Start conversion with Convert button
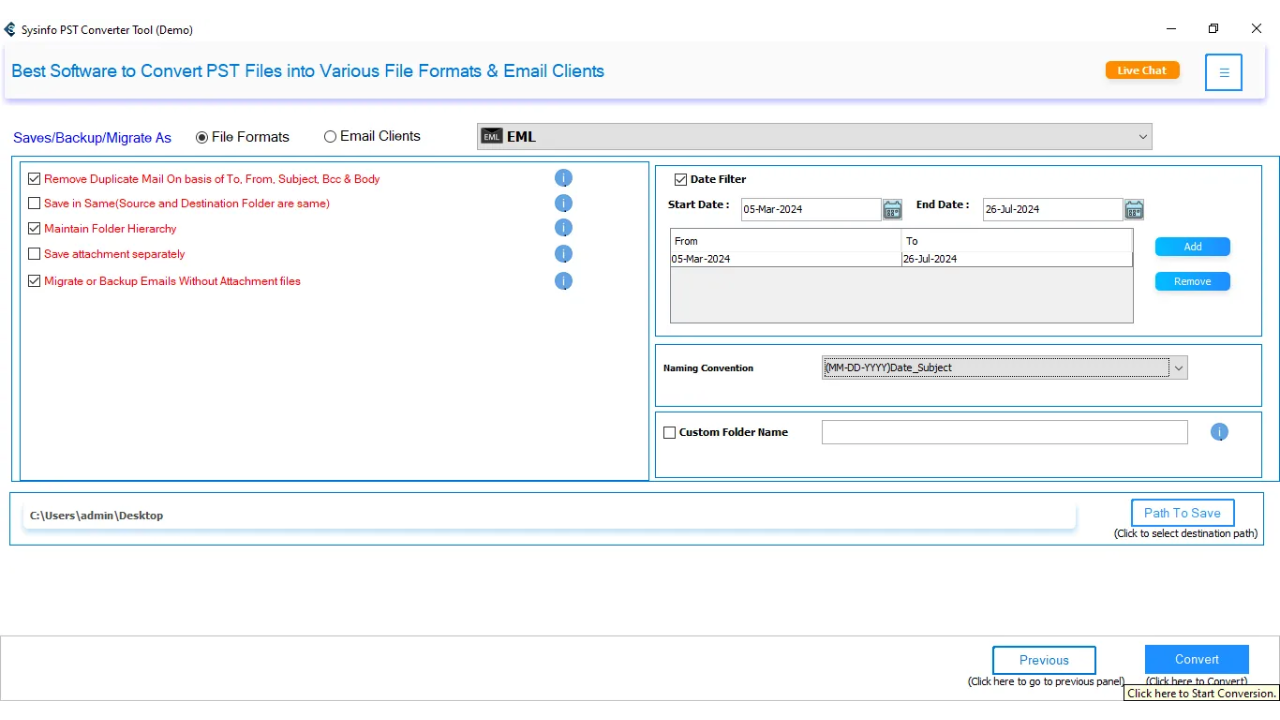Viewport: 1280px width, 720px height. click(x=1196, y=660)
